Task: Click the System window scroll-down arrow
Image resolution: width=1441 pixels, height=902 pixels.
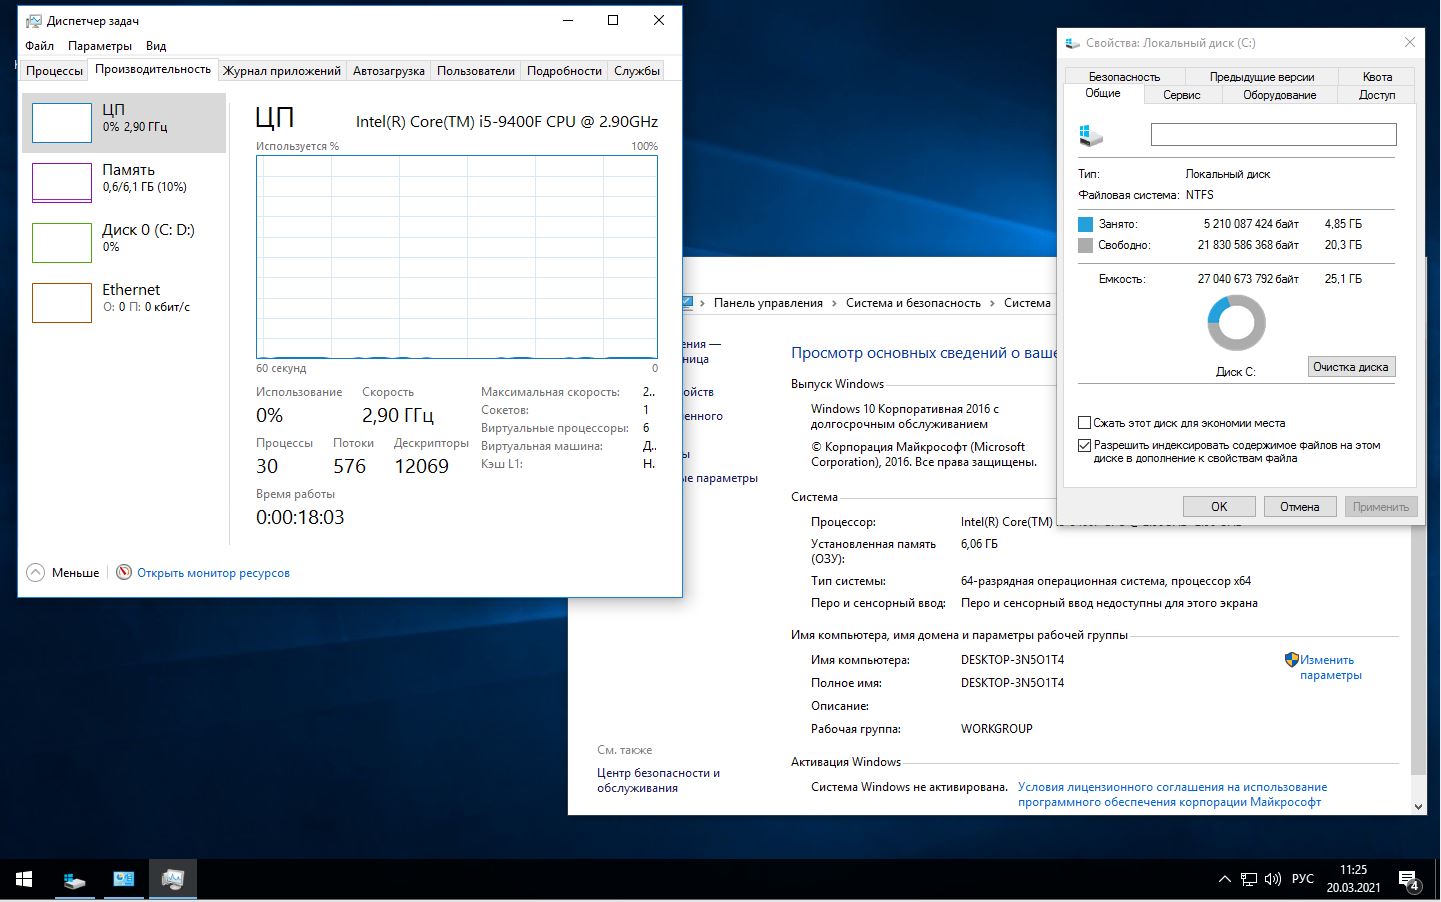Action: [x=1418, y=806]
